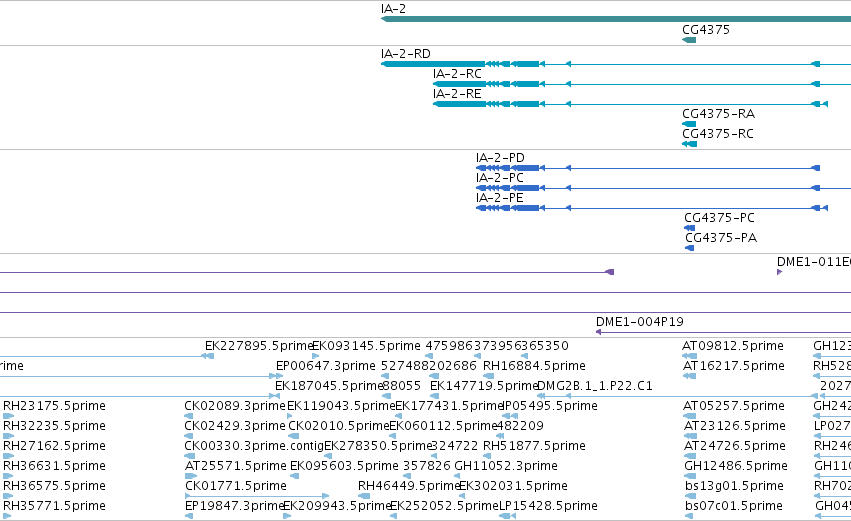Select the IA-2-PC protein label
The width and height of the screenshot is (851, 521).
(x=499, y=178)
